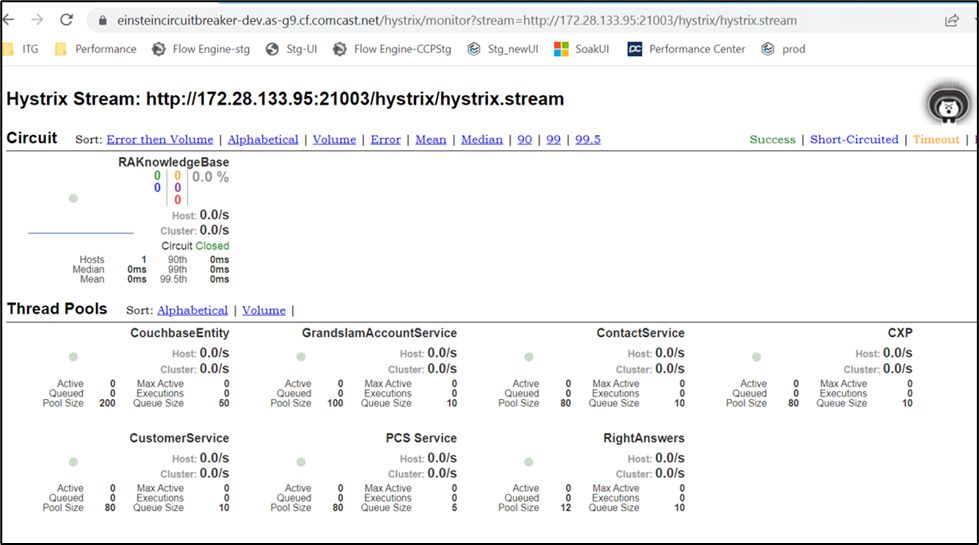Screen dimensions: 979x545
Task: Sort thread pools by Volume
Action: coord(263,310)
